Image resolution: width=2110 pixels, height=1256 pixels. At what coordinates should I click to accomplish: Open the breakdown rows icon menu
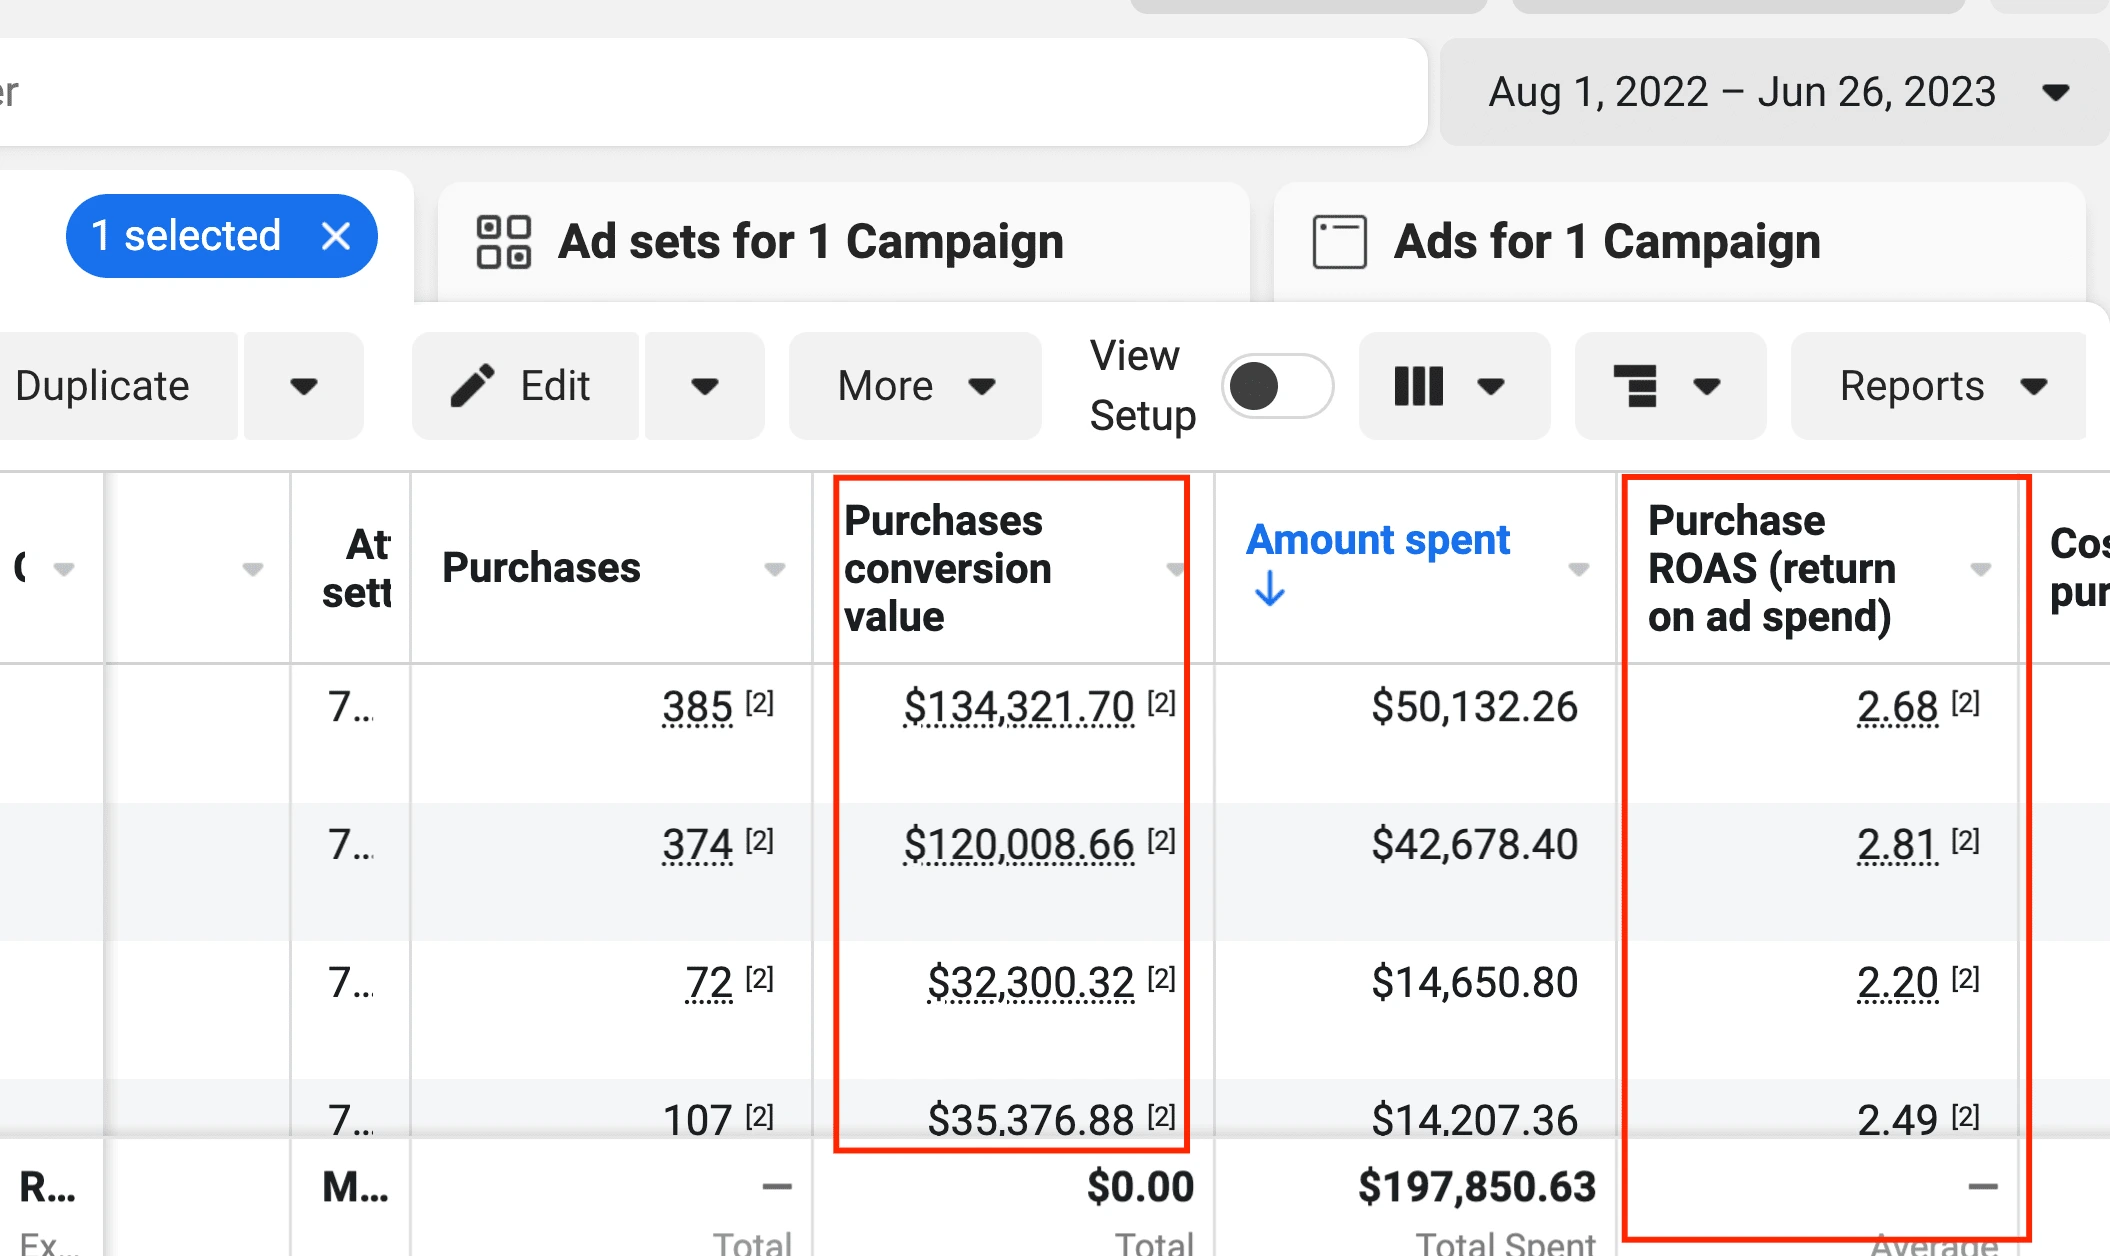coord(1635,386)
